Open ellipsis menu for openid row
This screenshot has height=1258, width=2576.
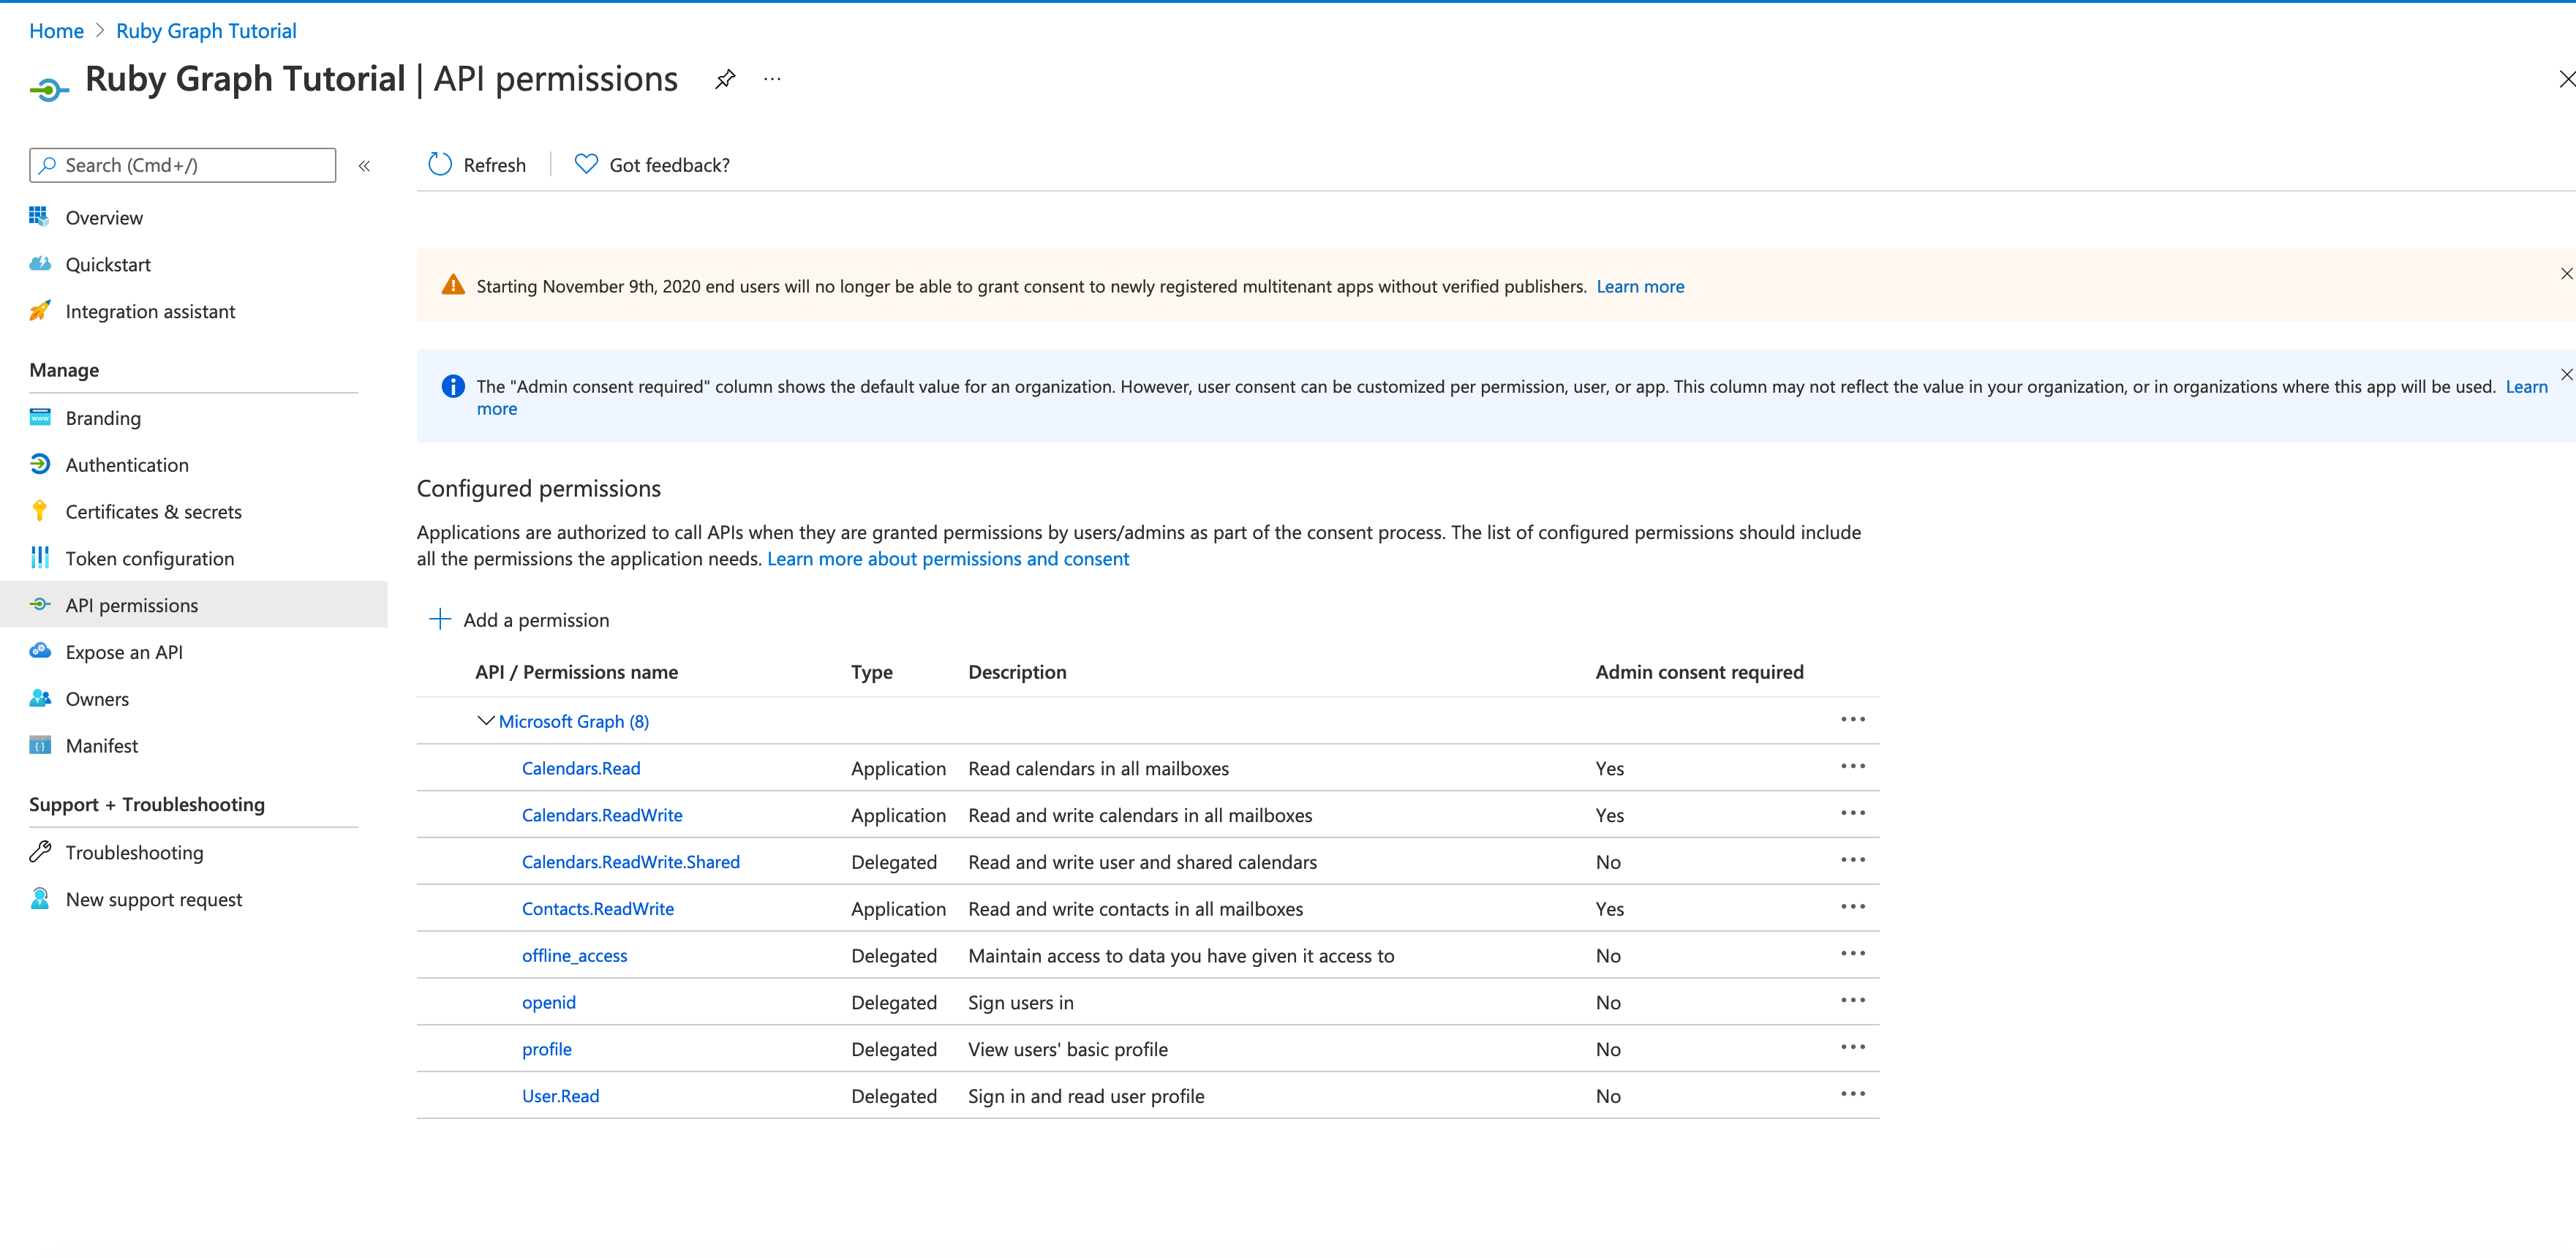pyautogui.click(x=1852, y=1001)
